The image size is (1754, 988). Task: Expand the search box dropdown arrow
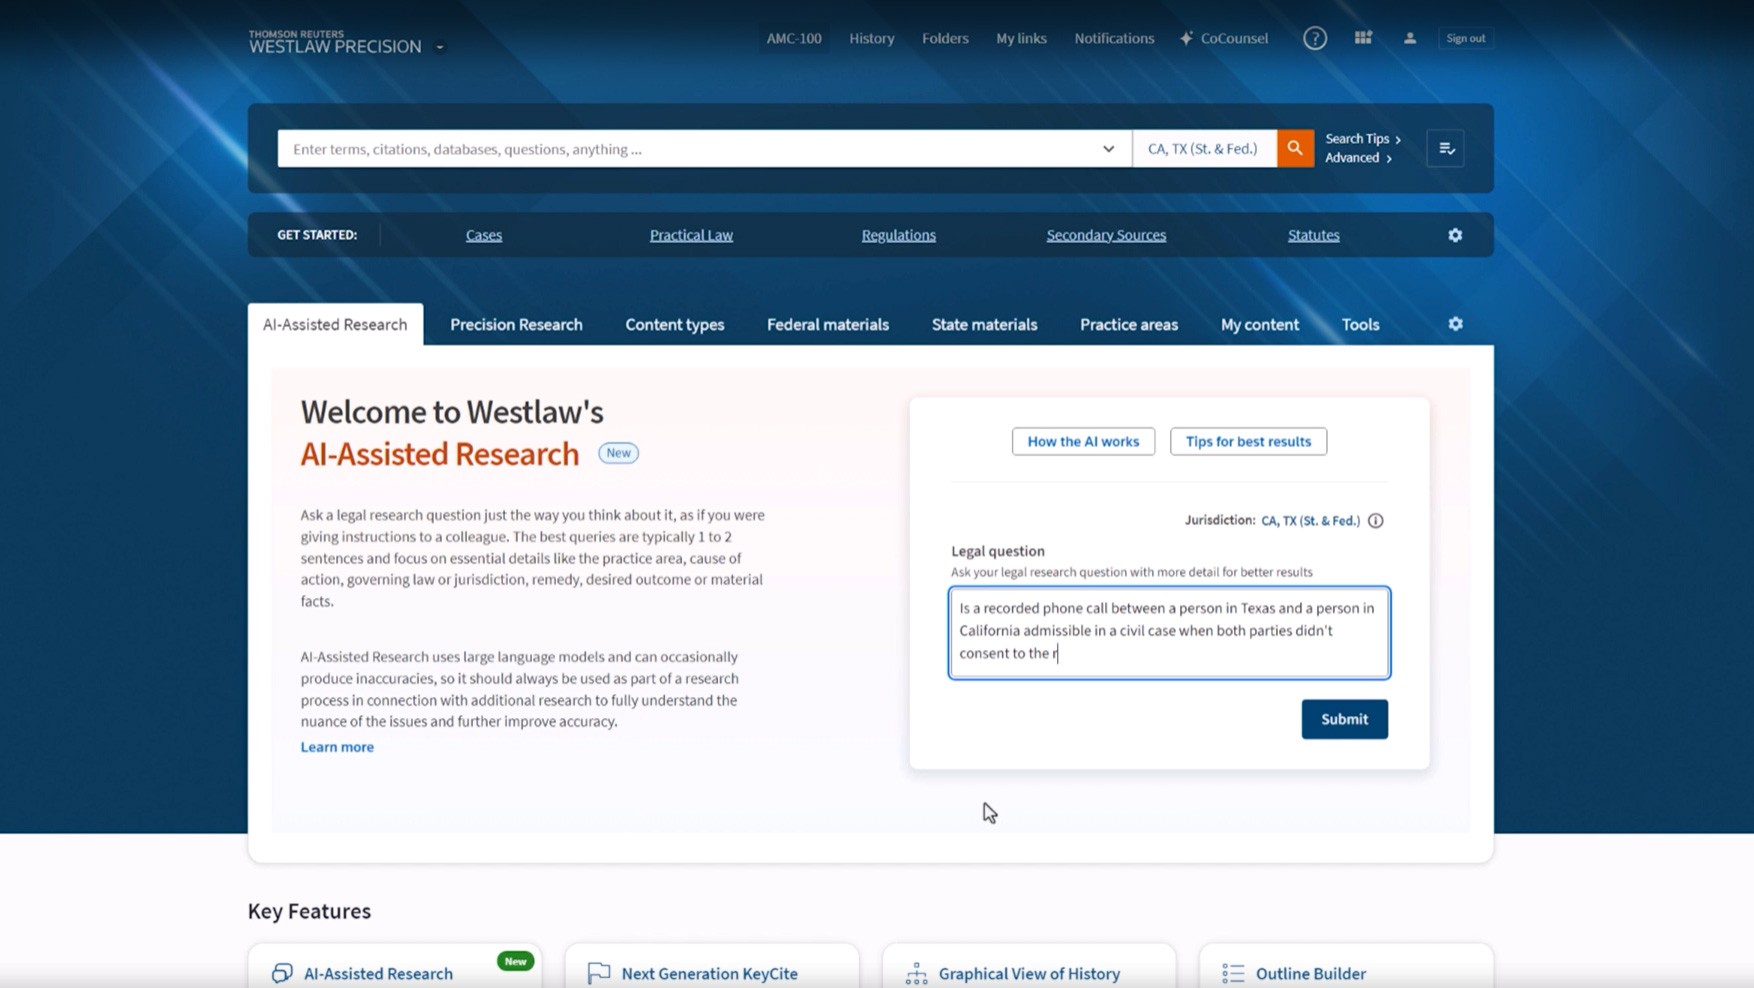[1108, 149]
